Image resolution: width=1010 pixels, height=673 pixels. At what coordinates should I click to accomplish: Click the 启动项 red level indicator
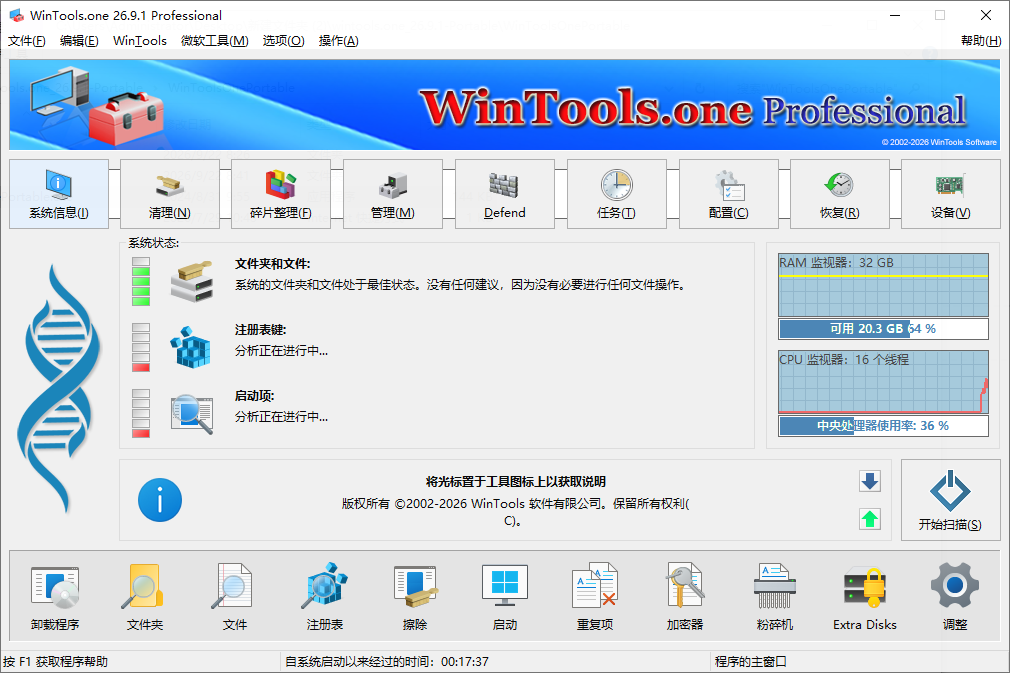141,414
